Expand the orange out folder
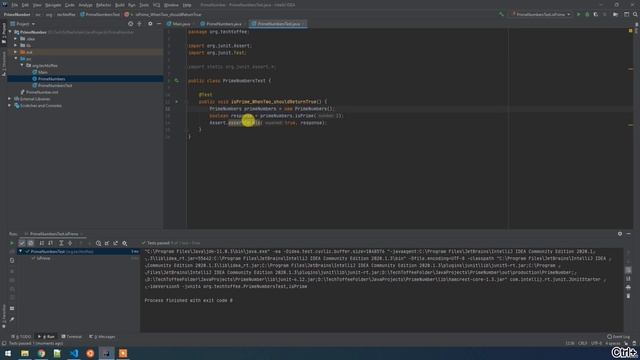The height and width of the screenshot is (360, 640). [16, 52]
